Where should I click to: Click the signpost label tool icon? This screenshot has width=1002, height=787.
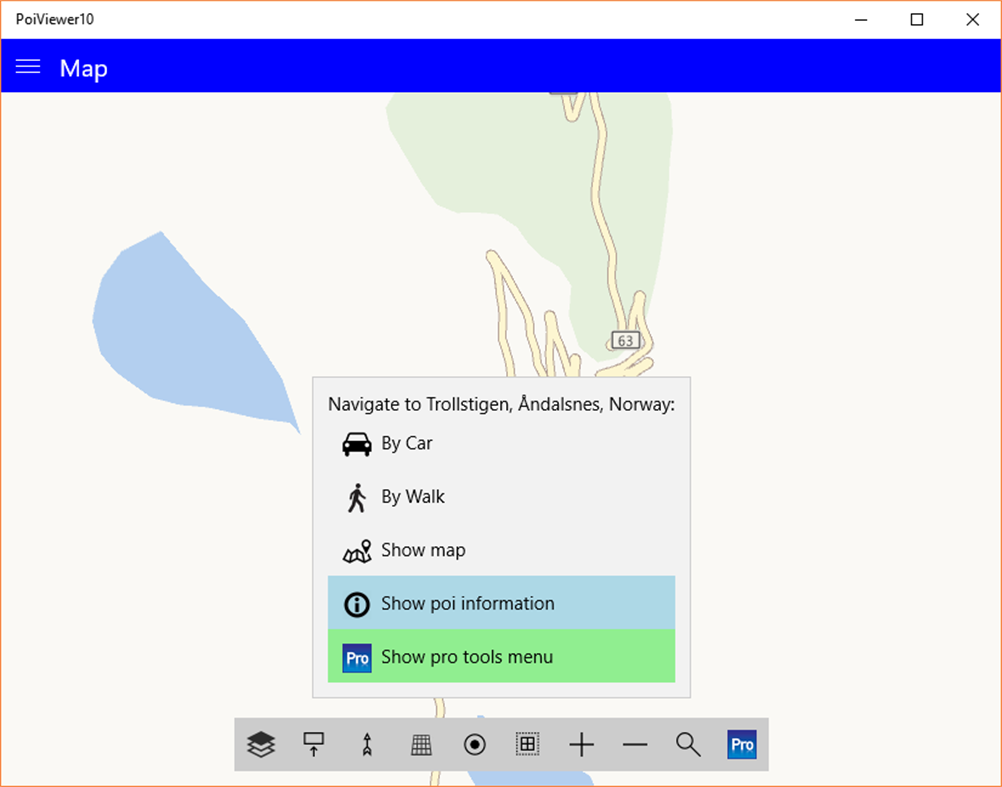coord(313,744)
